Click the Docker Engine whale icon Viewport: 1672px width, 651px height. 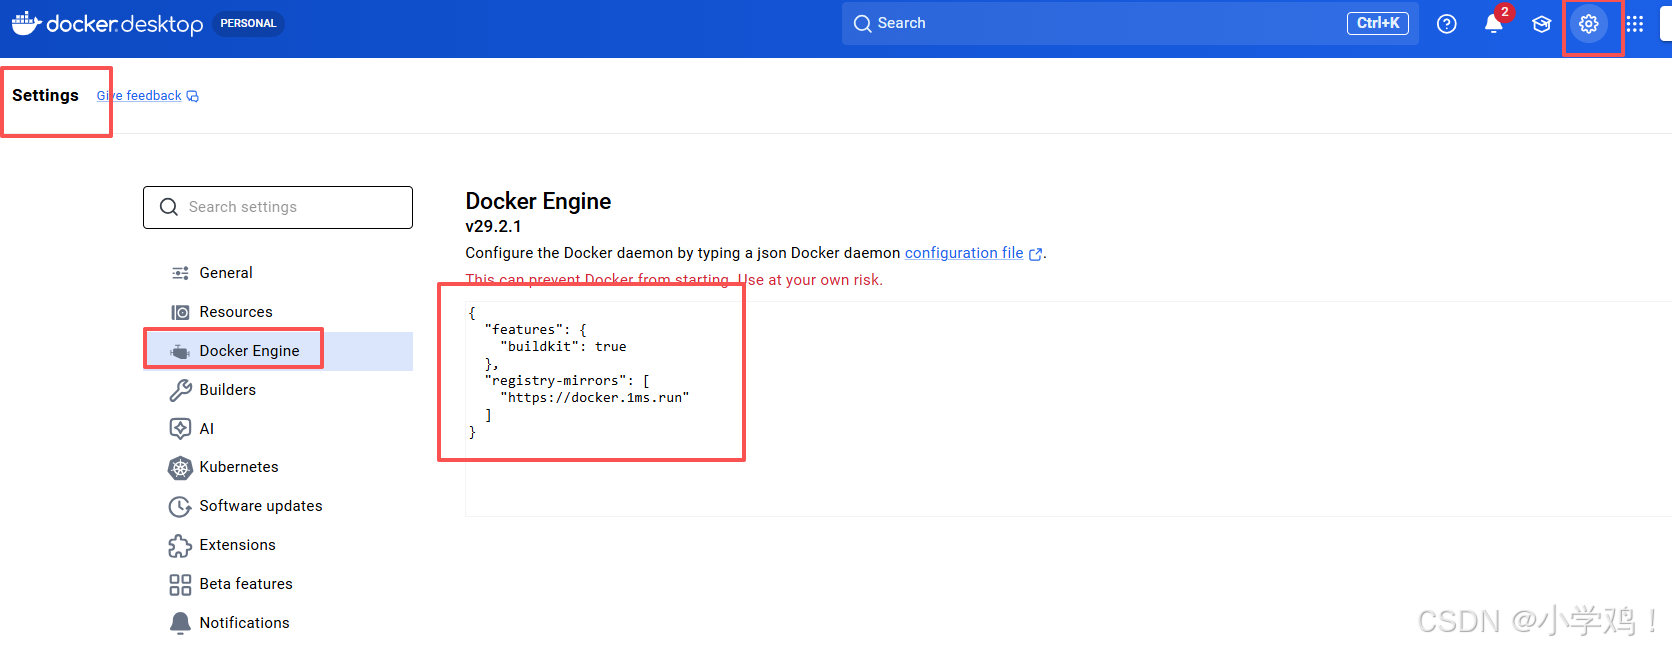point(180,351)
